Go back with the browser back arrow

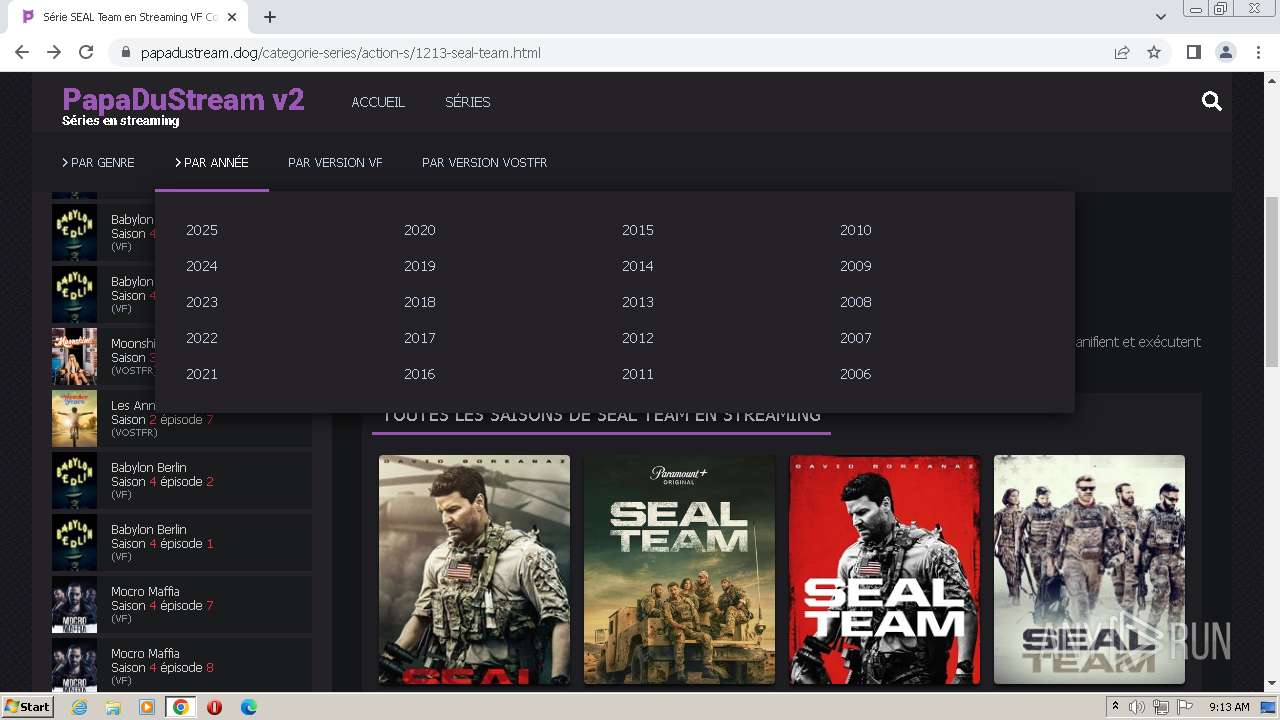pos(22,52)
